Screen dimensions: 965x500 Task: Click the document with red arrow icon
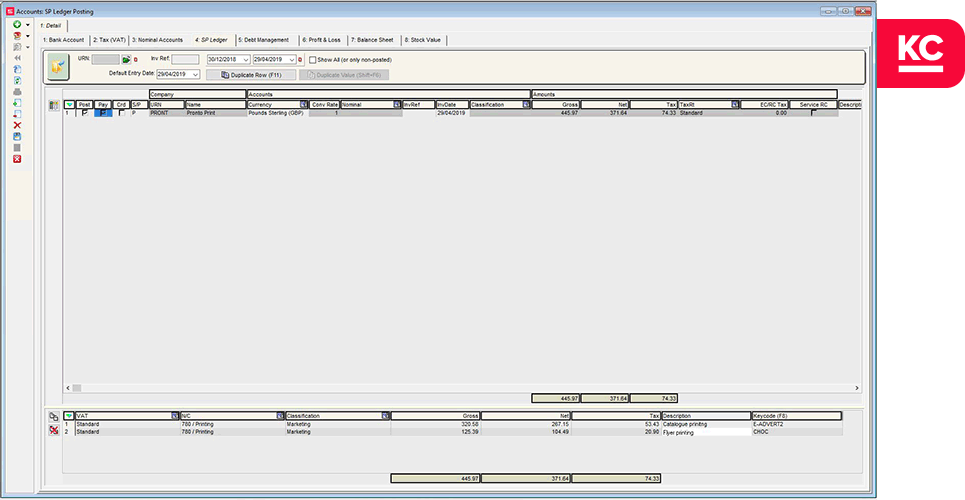[x=17, y=114]
